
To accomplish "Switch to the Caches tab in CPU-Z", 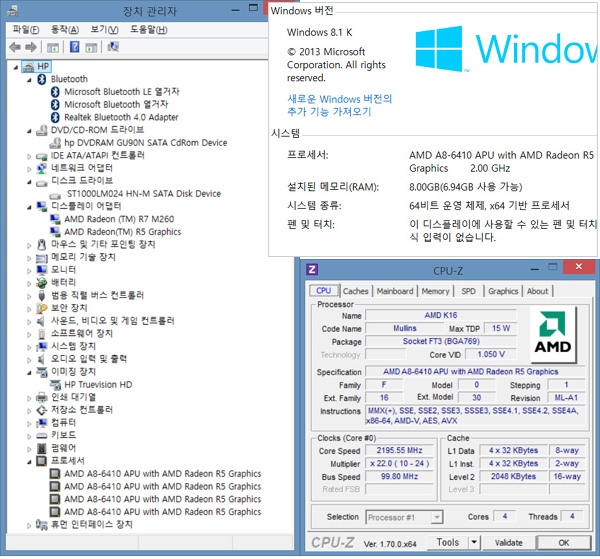I will [355, 291].
